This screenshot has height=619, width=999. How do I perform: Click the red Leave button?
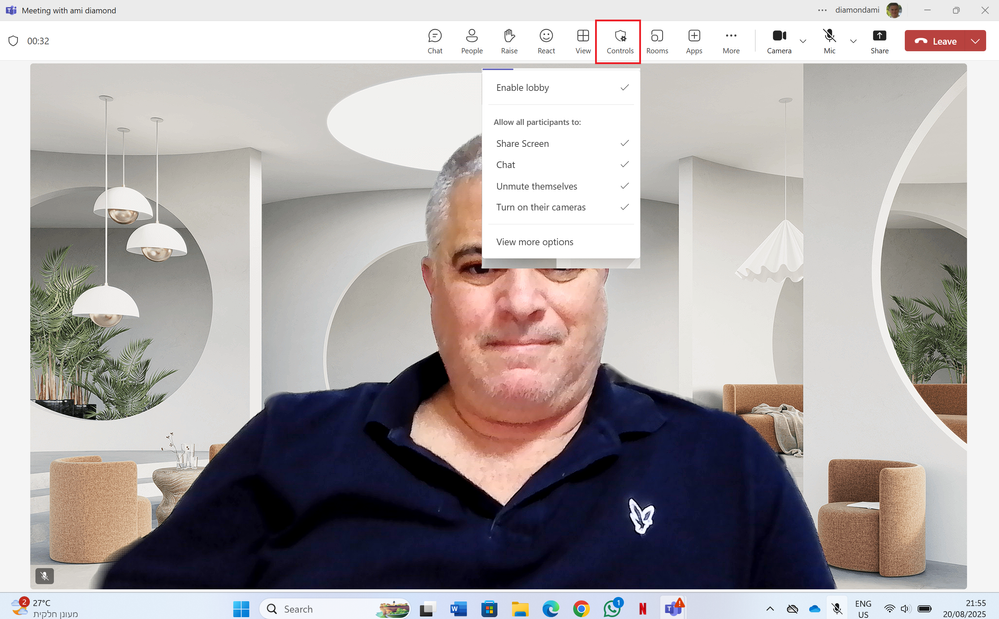click(935, 41)
